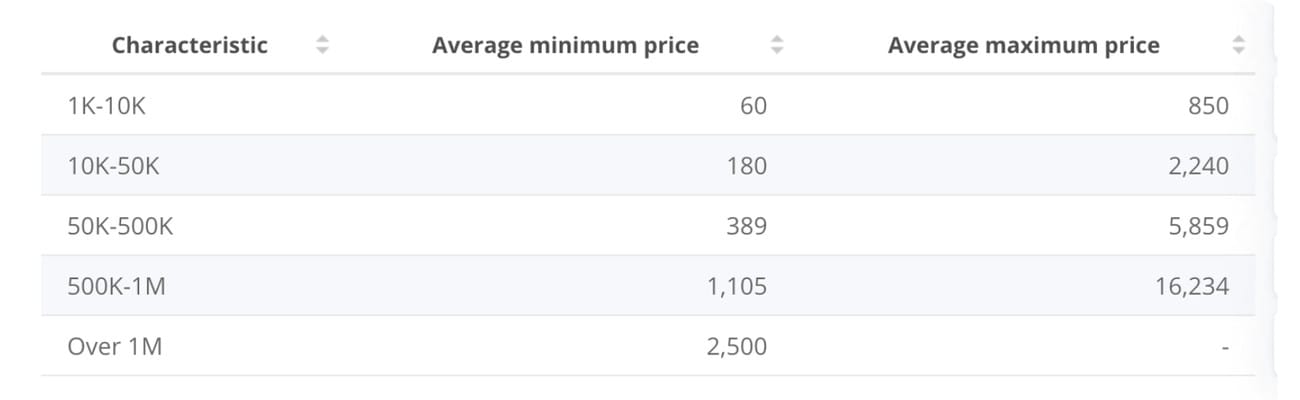Select the 1K-10K row label

tap(107, 106)
